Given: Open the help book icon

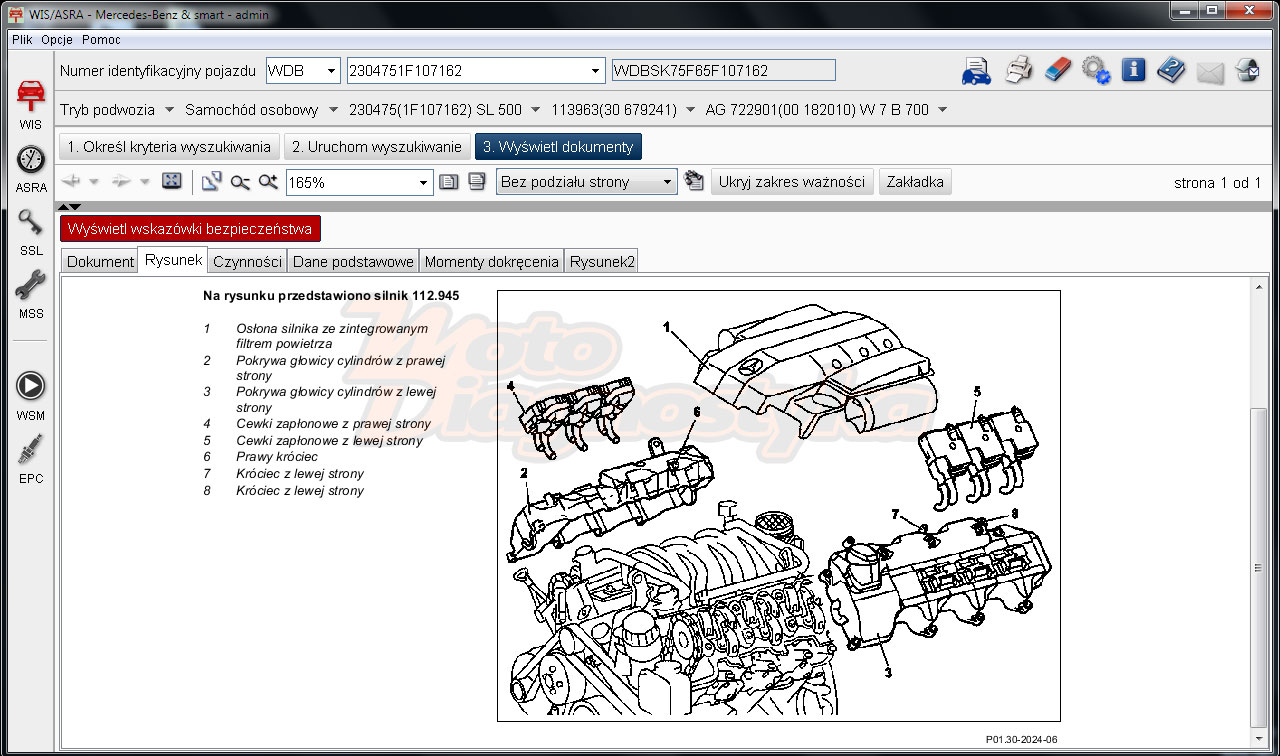Looking at the screenshot, I should (x=1171, y=70).
